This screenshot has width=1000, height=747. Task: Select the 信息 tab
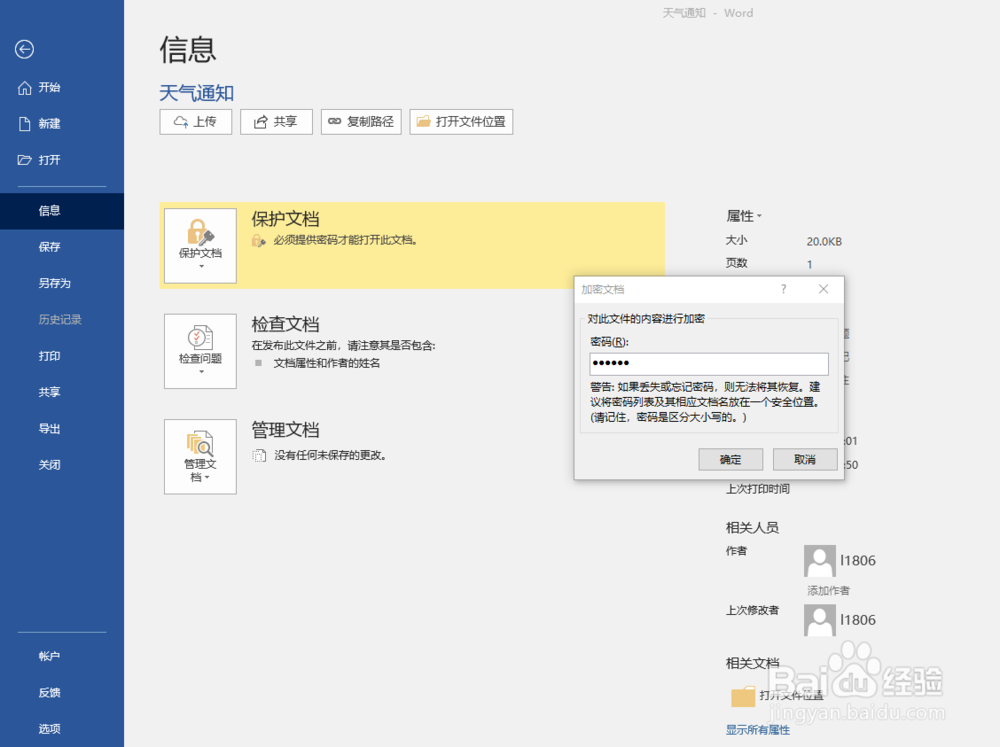click(x=62, y=211)
